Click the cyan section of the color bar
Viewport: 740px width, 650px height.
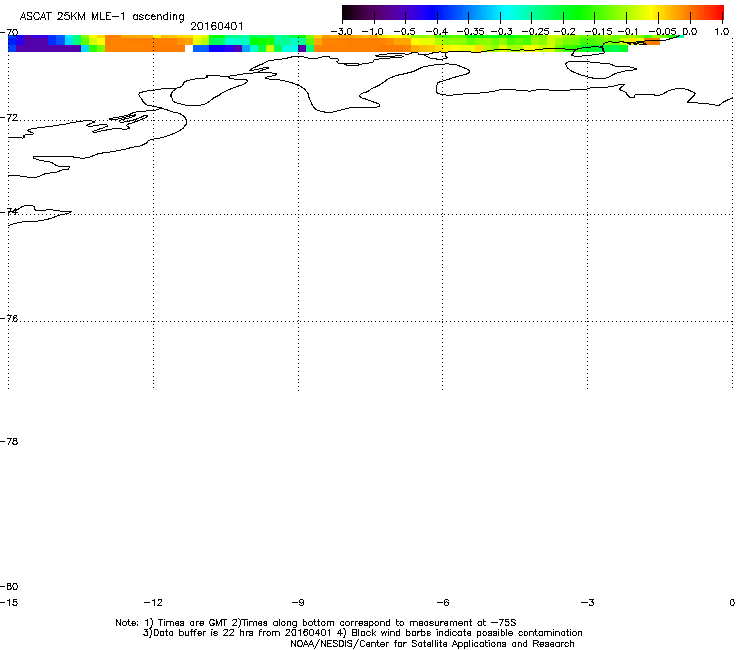505,13
